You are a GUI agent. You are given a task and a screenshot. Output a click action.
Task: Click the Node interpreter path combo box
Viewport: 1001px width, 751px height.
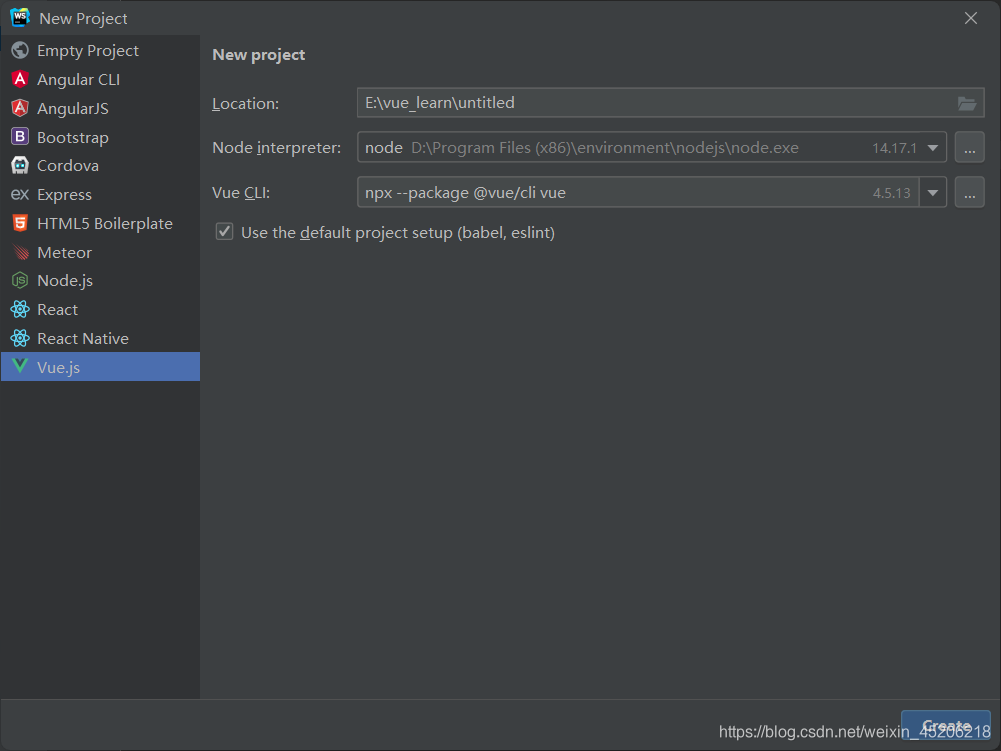coord(651,148)
